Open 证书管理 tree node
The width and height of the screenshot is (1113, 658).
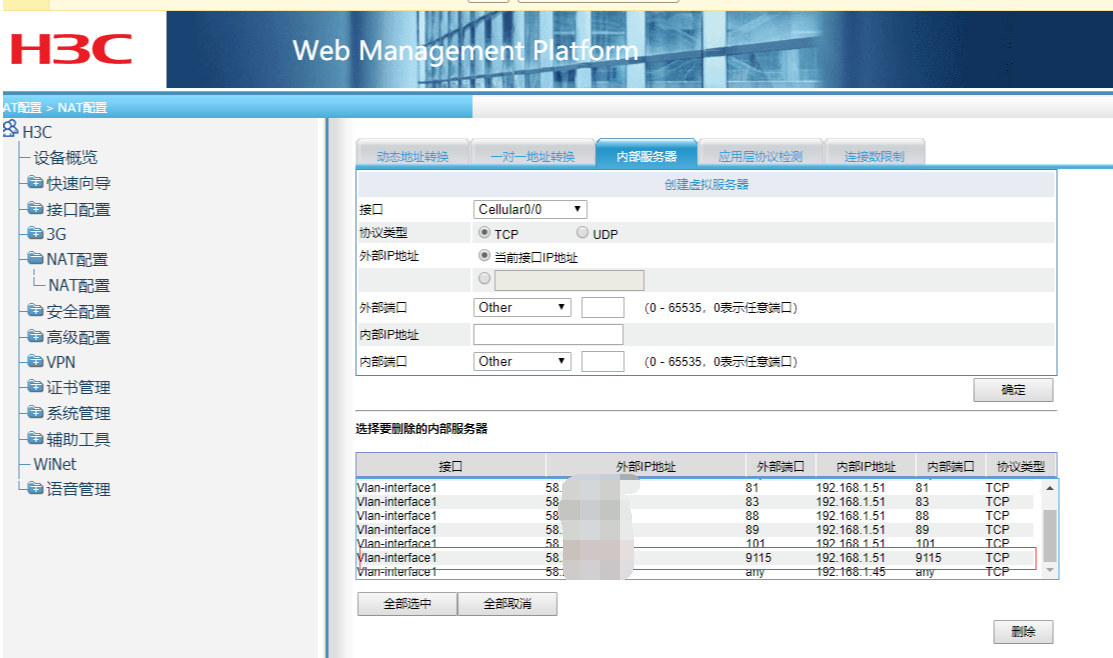(x=78, y=388)
